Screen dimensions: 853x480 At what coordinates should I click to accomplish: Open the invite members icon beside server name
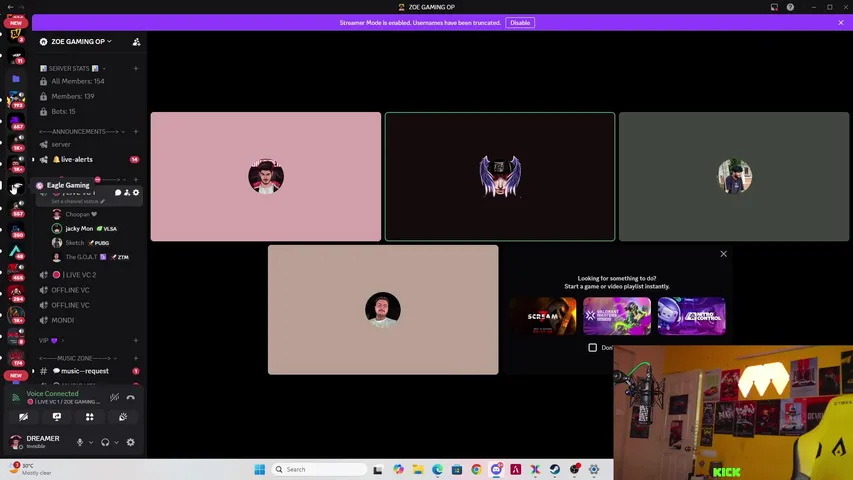tap(137, 42)
